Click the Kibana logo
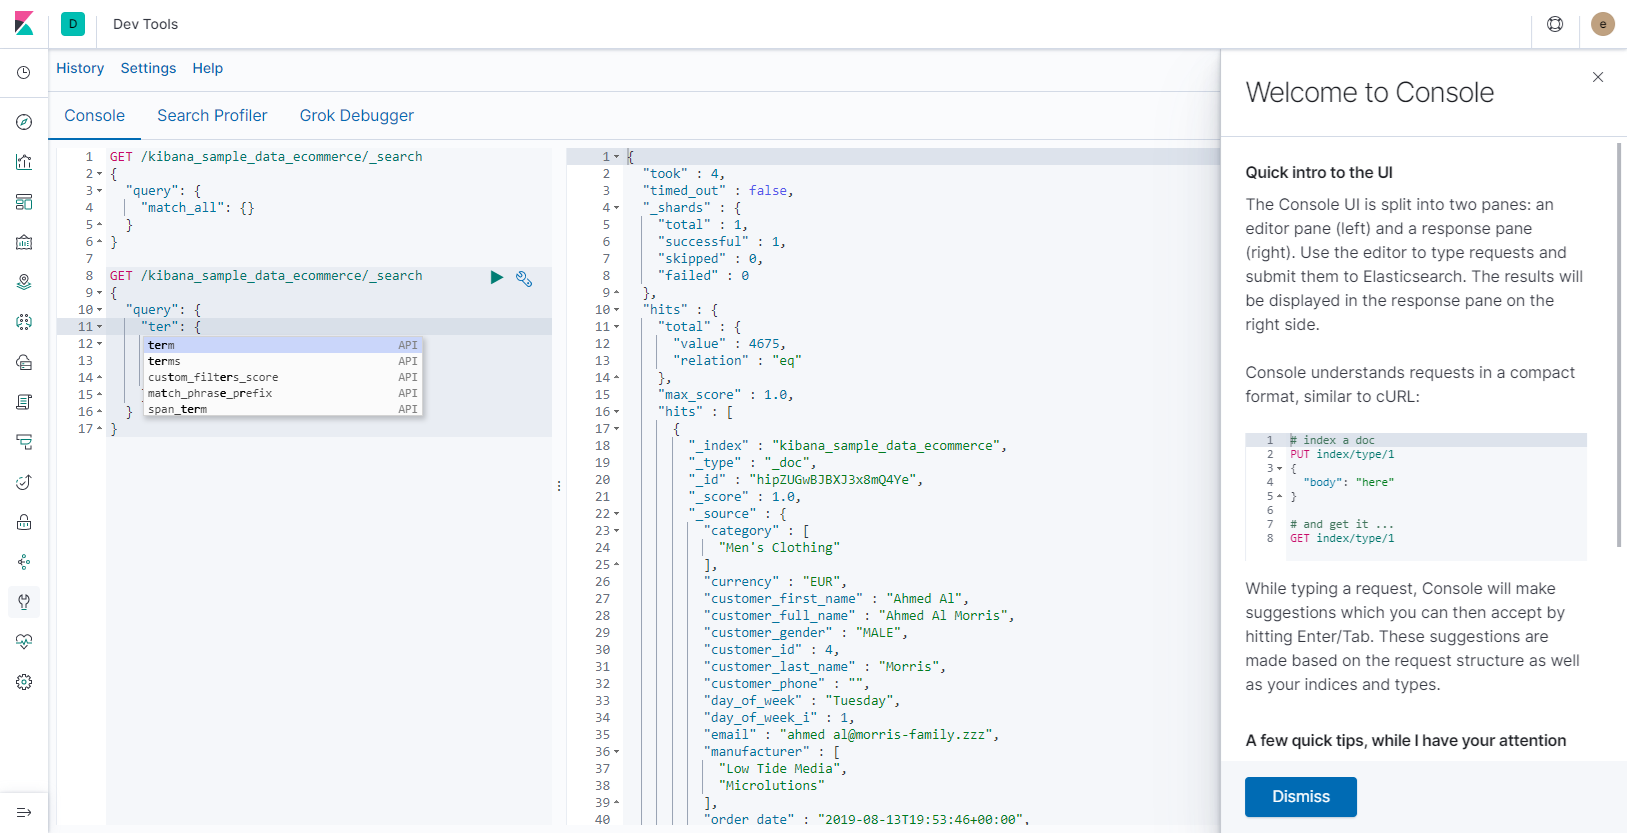1627x833 pixels. 24,24
